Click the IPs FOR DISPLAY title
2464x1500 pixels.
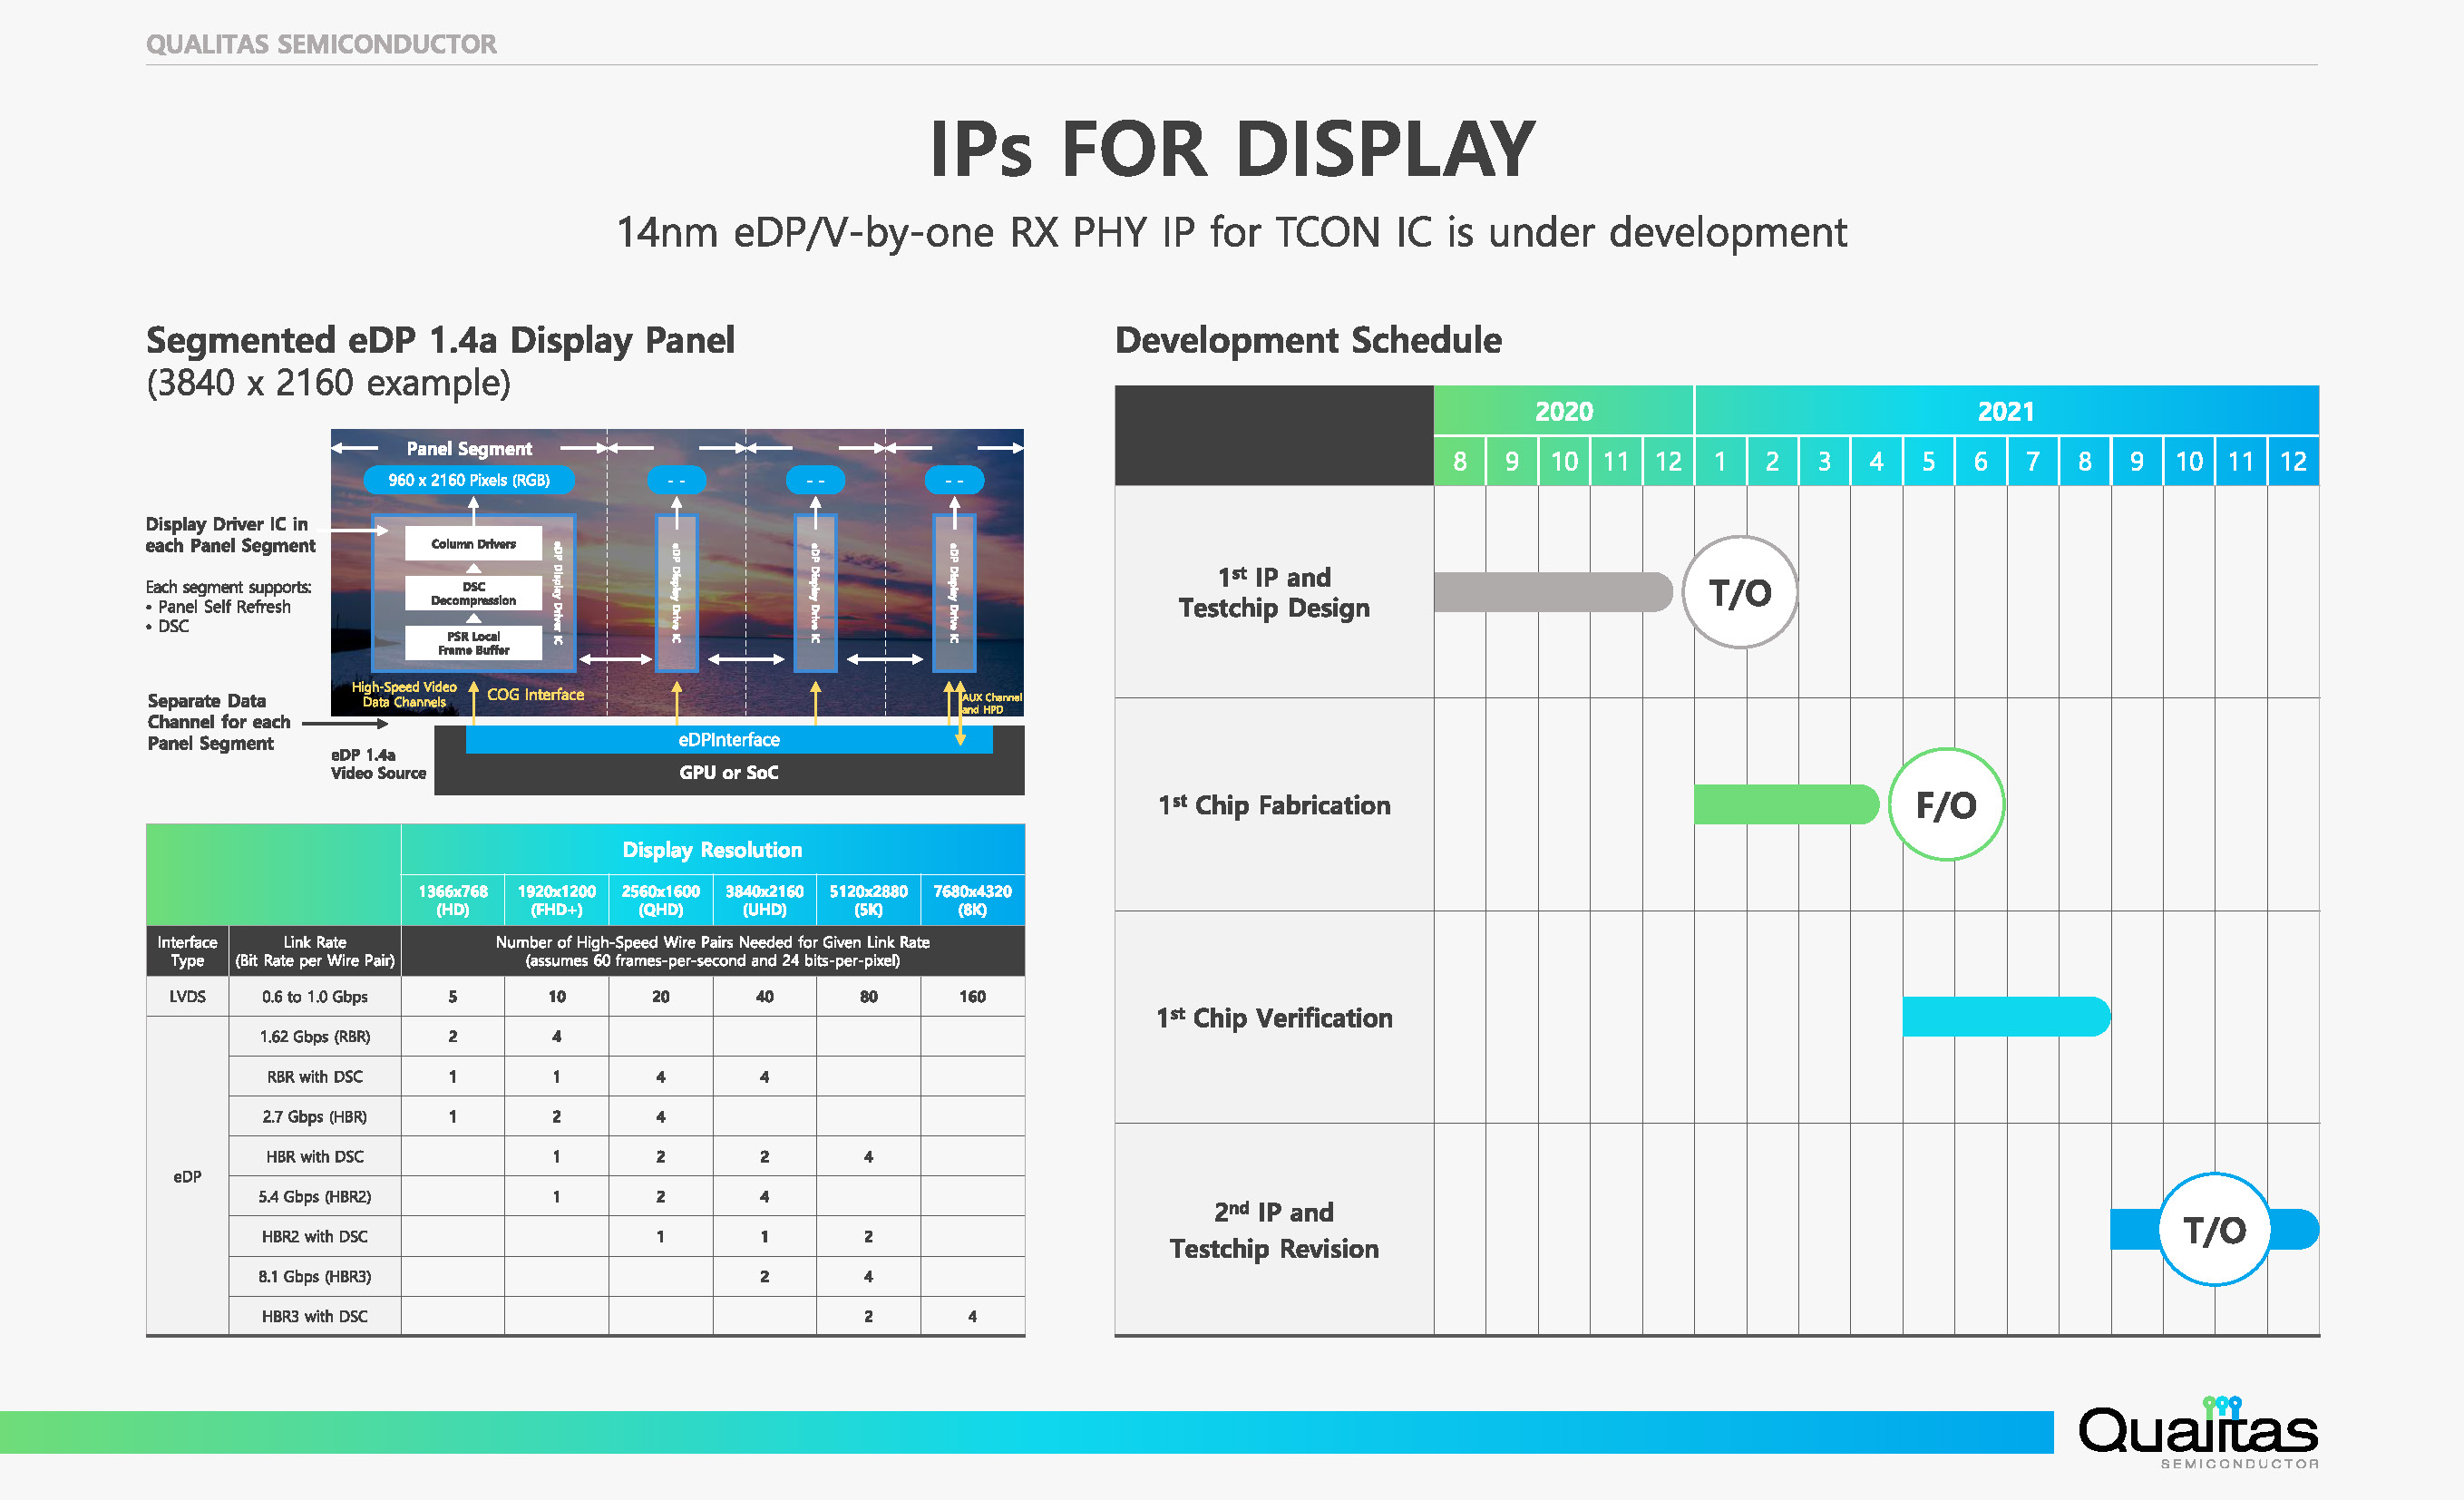1231,149
